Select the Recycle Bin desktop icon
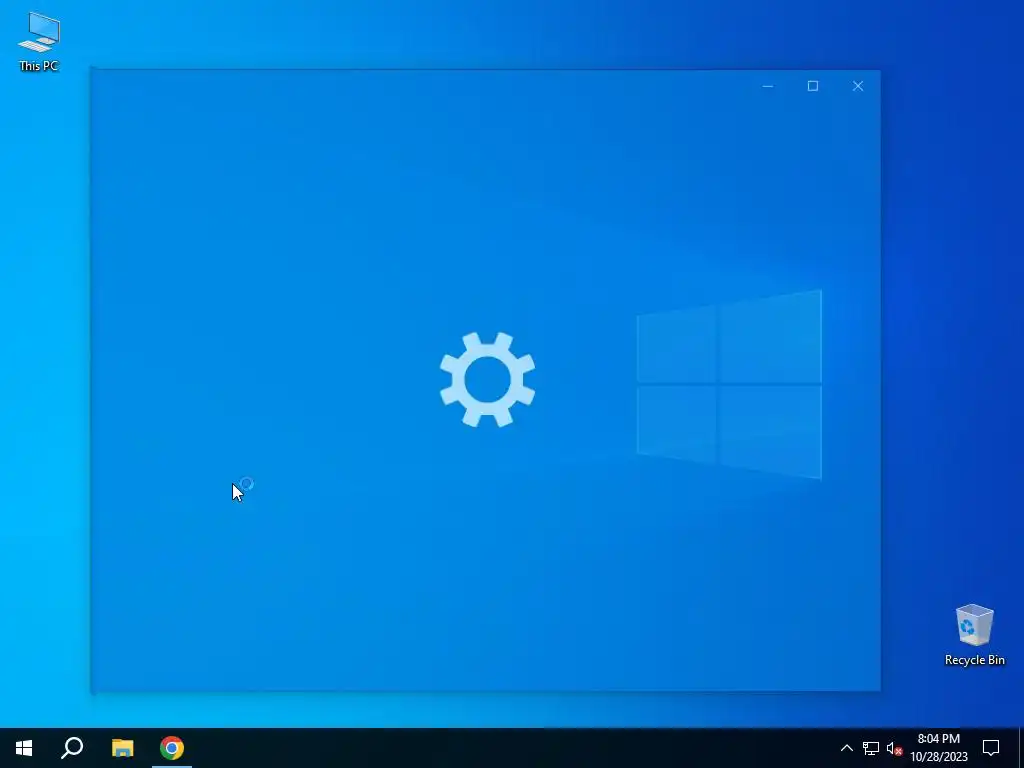 tap(974, 635)
